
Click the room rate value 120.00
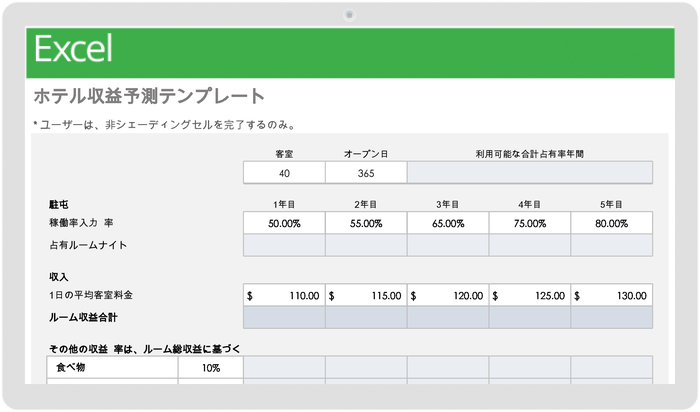pos(448,295)
